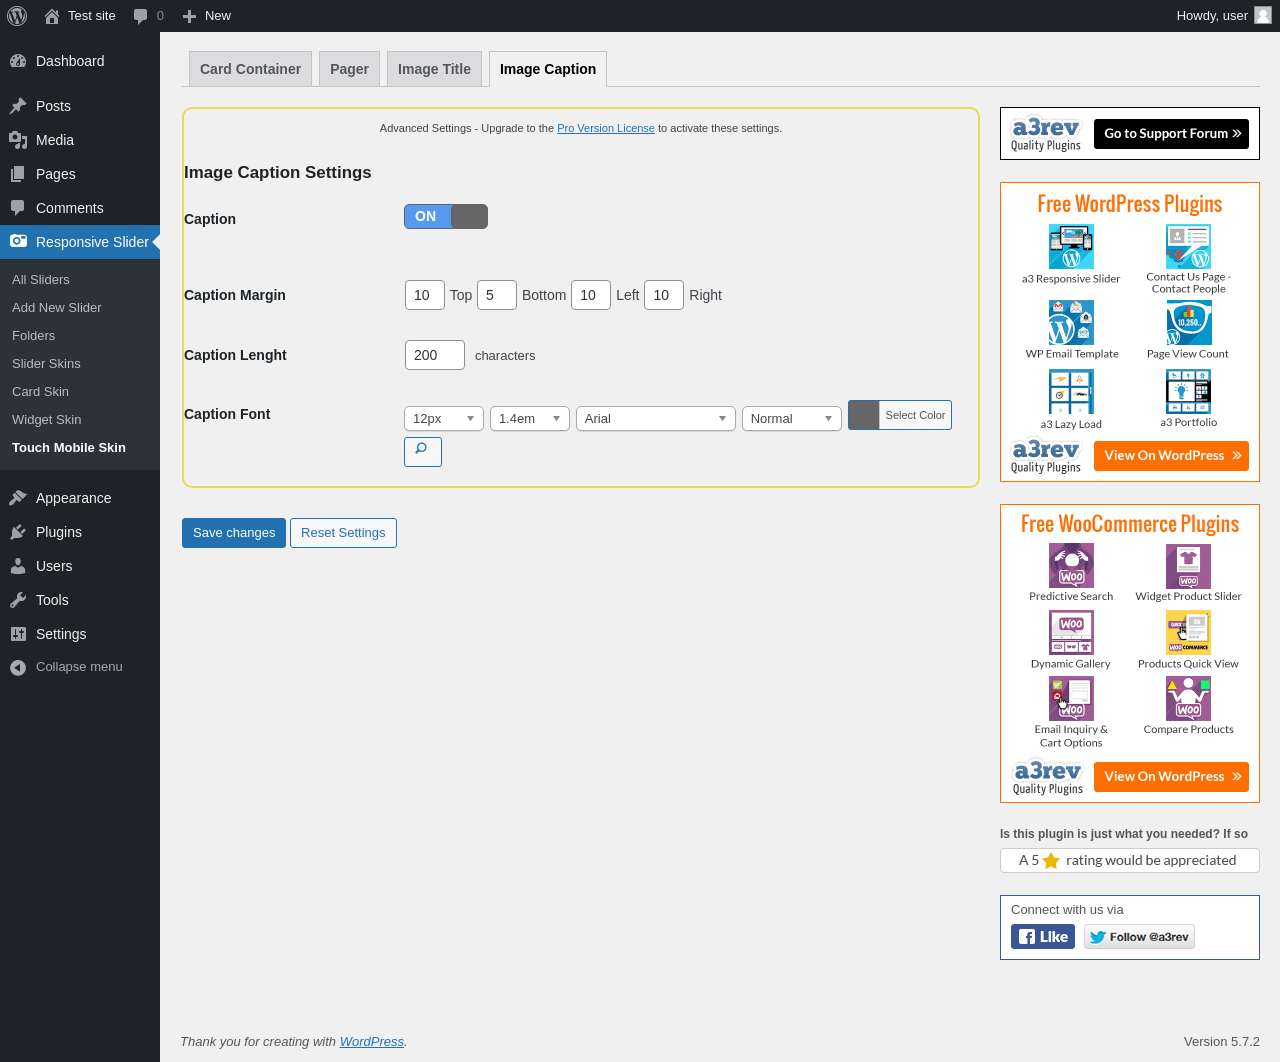
Task: Switch to the Card Container tab
Action: click(250, 69)
